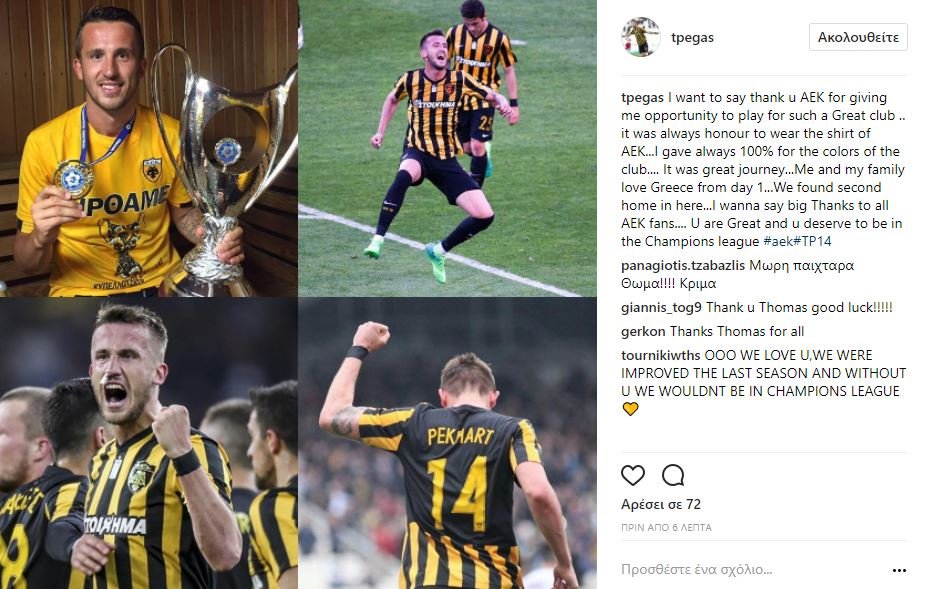Open the tpegas profile avatar

641,37
